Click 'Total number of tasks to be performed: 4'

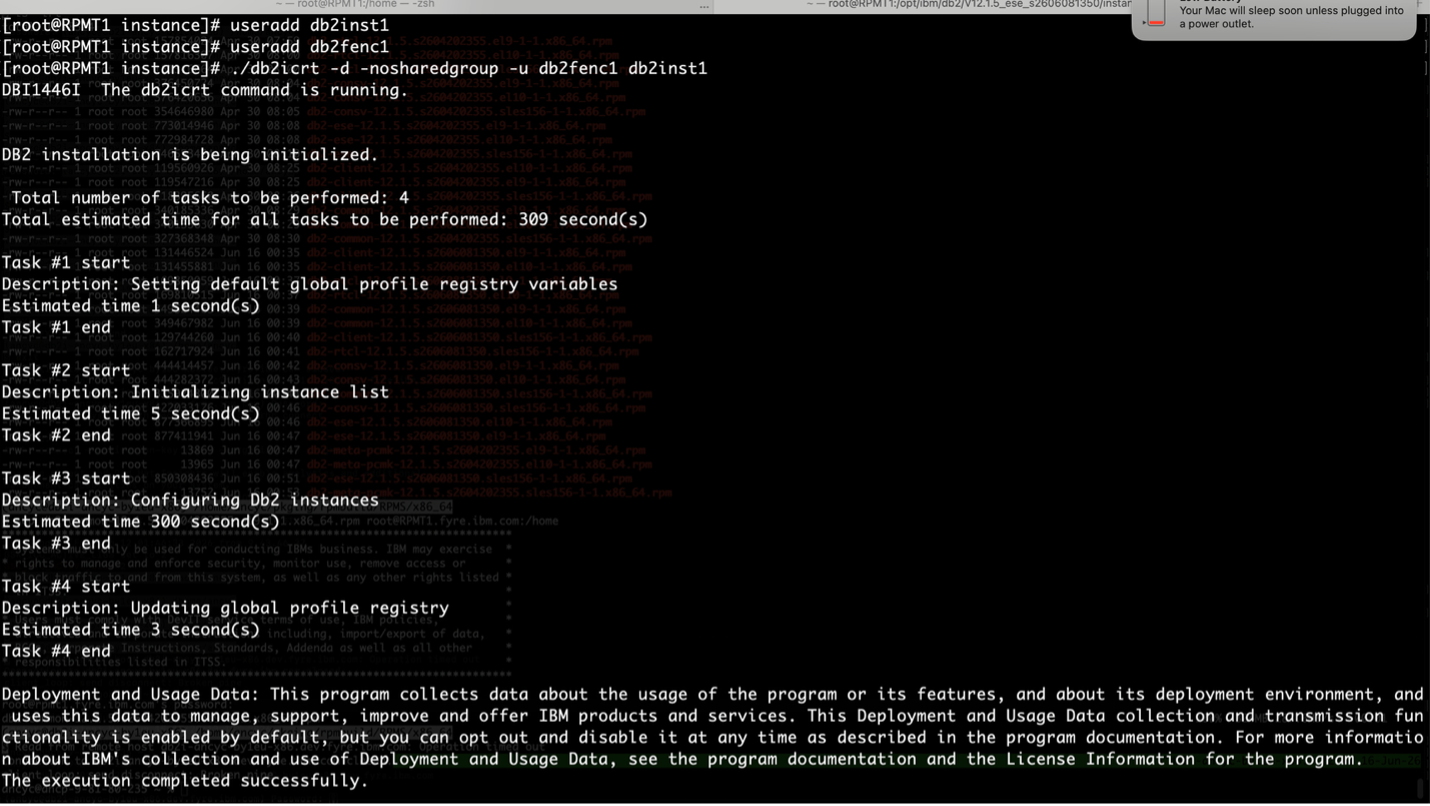pyautogui.click(x=210, y=198)
